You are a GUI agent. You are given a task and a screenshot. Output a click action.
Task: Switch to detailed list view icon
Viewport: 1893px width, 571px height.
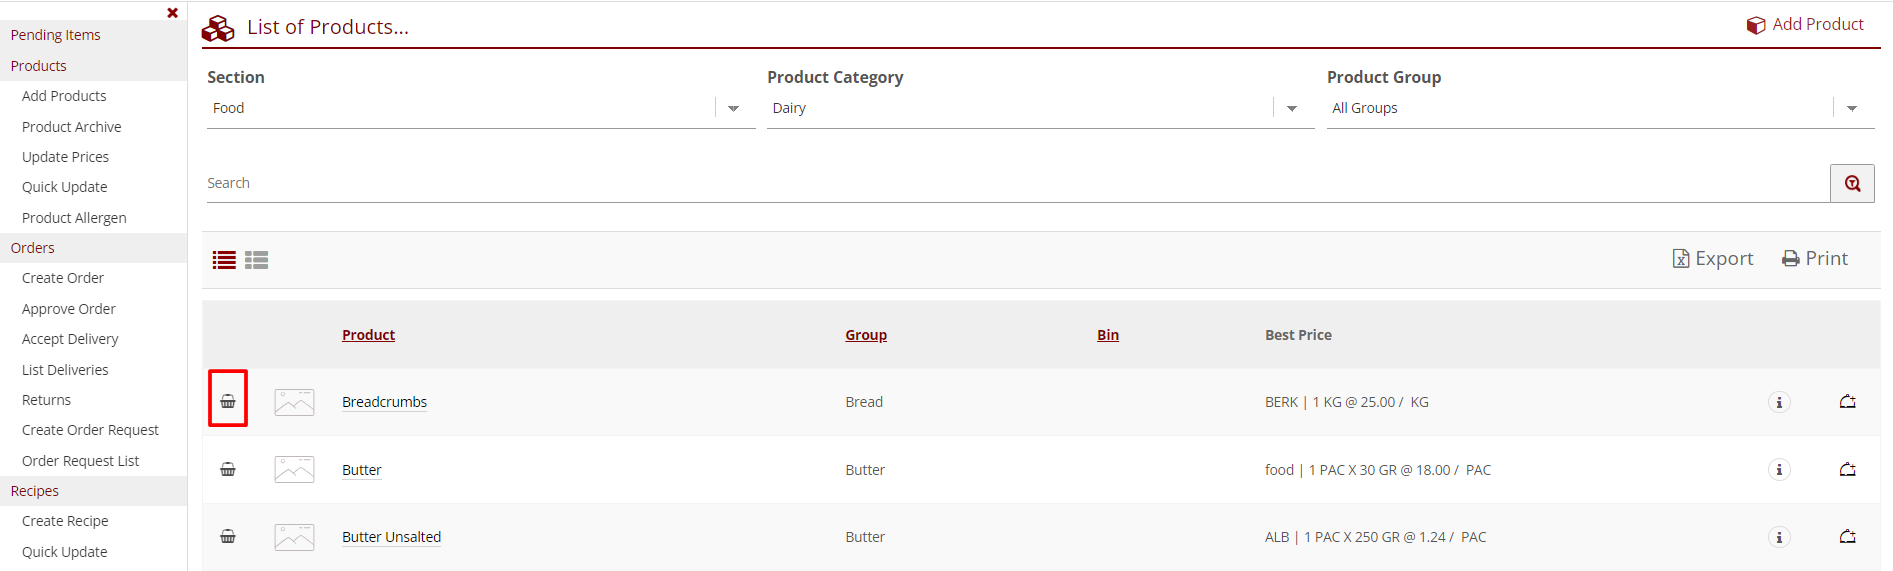[x=257, y=260]
